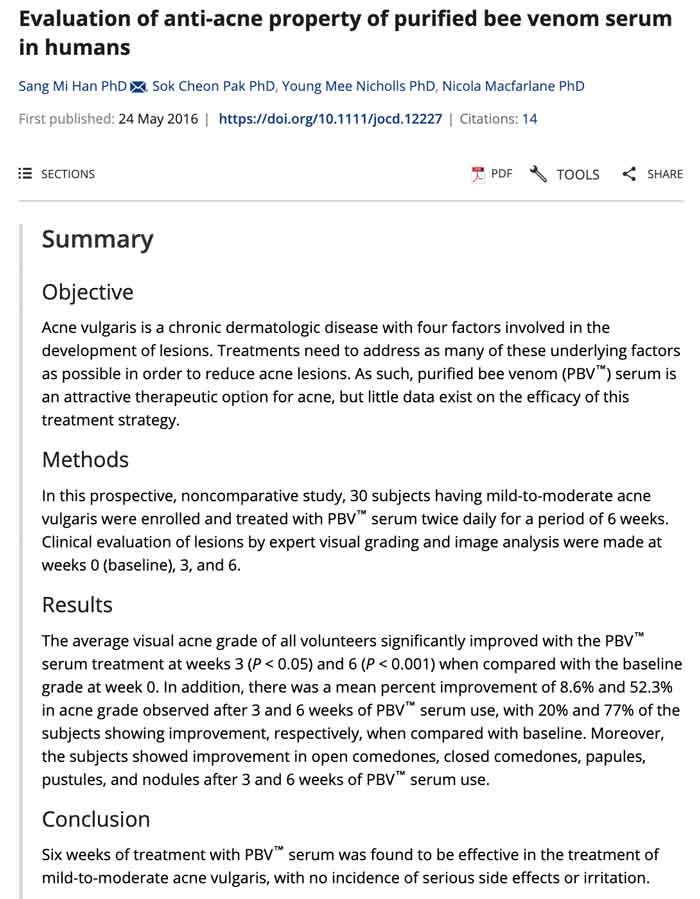700x899 pixels.
Task: Click the Tools wrench icon
Action: [538, 174]
